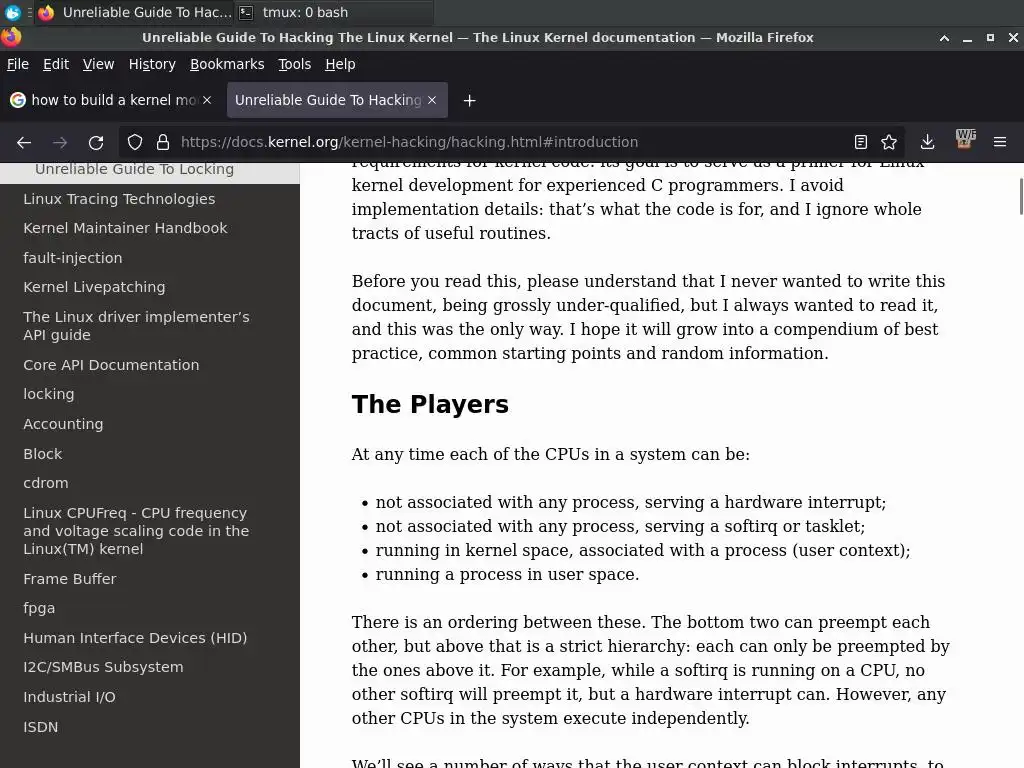Click bullet mentioning softirq or tasklet
Viewport: 1024px width, 768px height.
620,526
